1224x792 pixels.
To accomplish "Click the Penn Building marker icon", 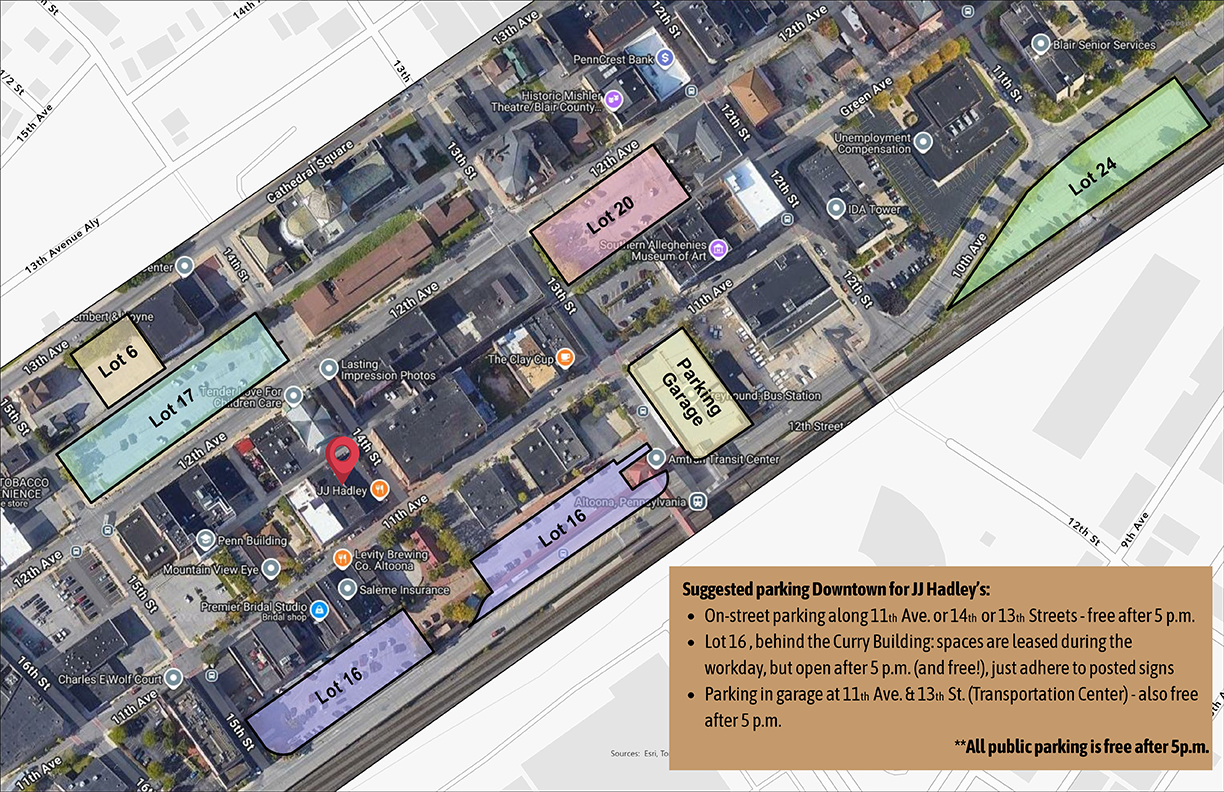I will [206, 540].
